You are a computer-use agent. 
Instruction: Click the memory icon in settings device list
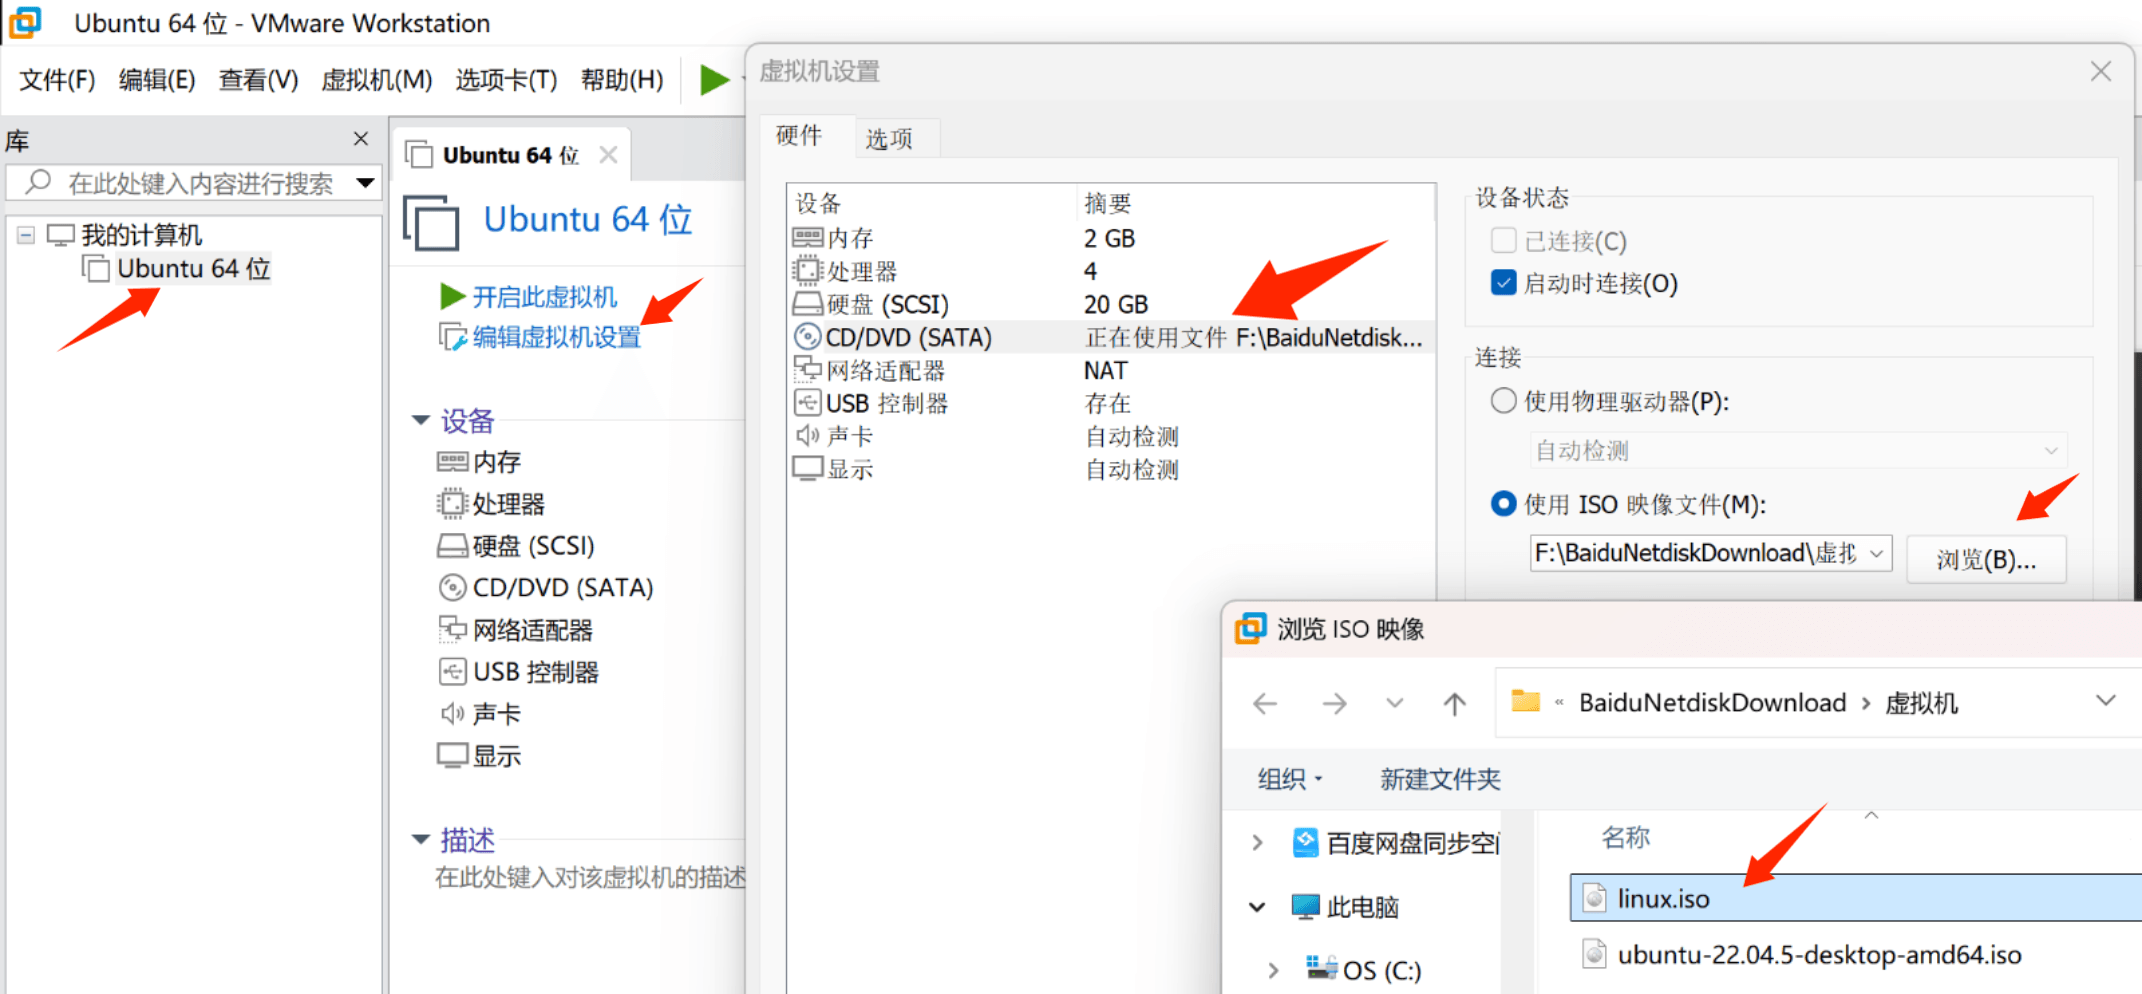click(807, 238)
